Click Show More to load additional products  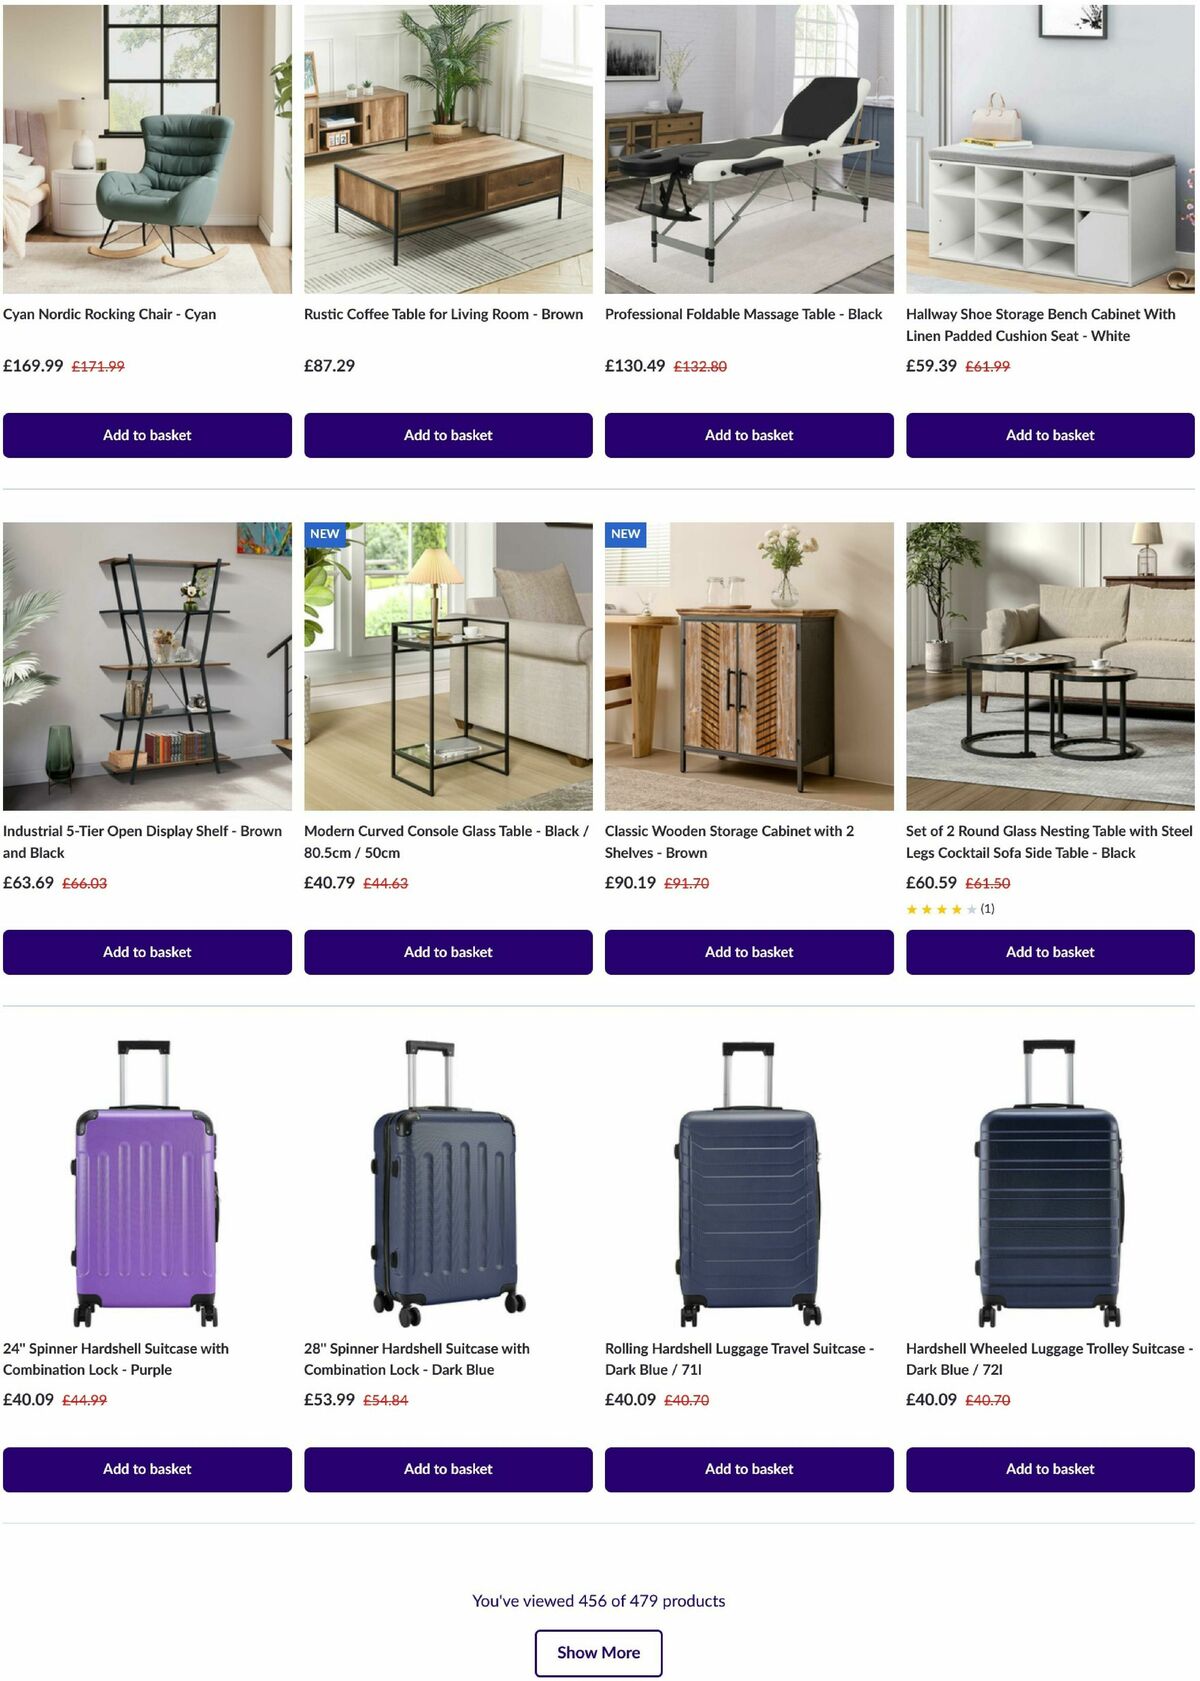point(598,1652)
